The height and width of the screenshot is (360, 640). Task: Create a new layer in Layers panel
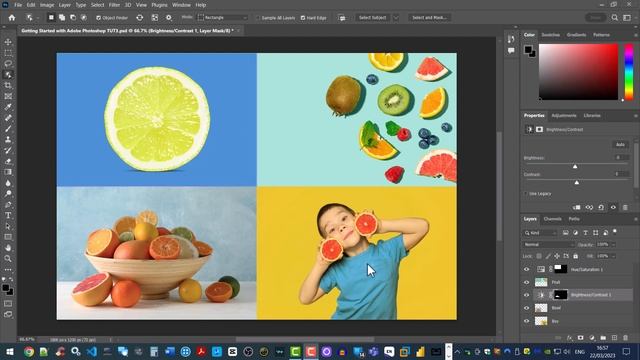pyautogui.click(x=614, y=338)
